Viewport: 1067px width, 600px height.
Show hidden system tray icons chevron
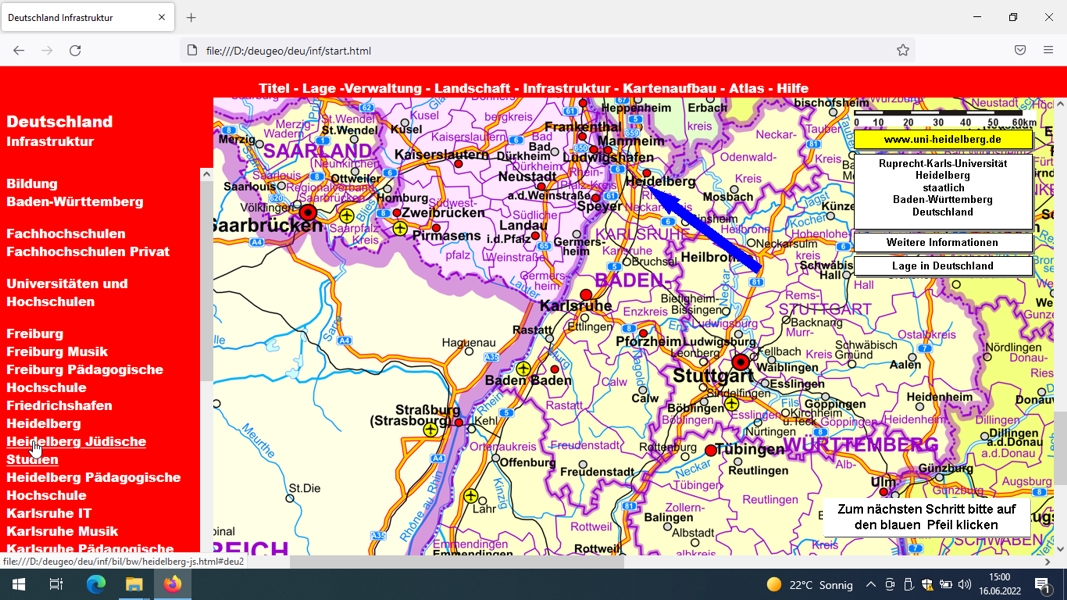pos(870,584)
